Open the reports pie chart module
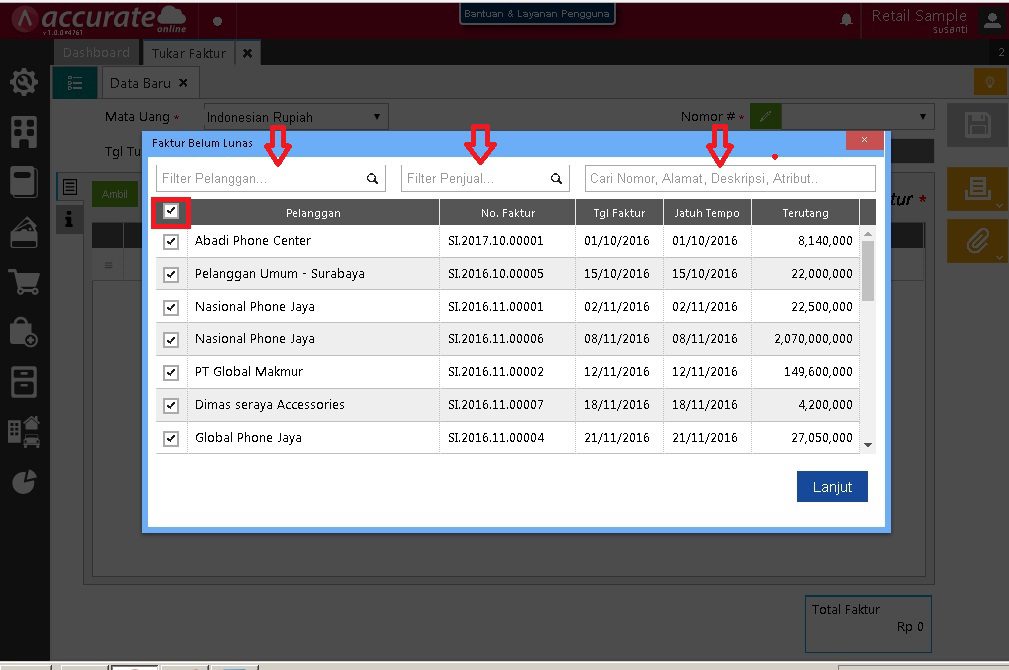The height and width of the screenshot is (670, 1009). click(24, 481)
